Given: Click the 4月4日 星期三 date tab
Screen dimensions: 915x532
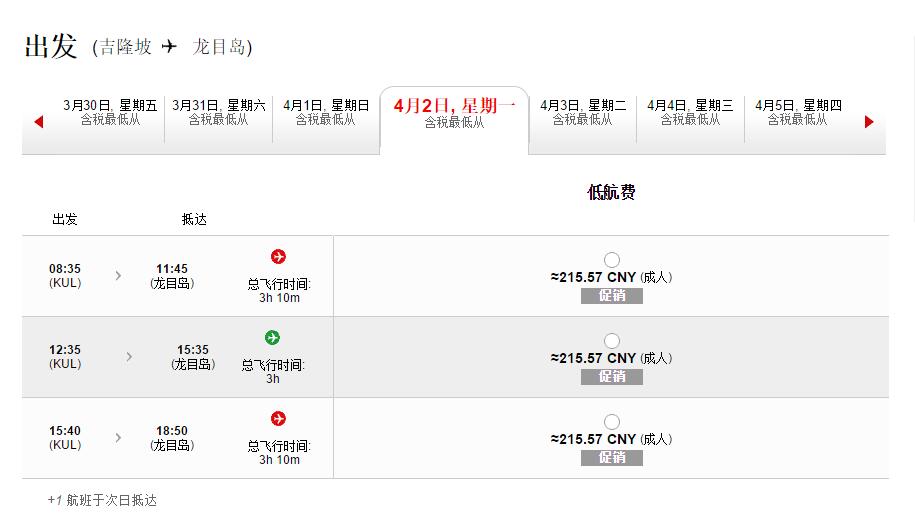Looking at the screenshot, I should [x=690, y=112].
